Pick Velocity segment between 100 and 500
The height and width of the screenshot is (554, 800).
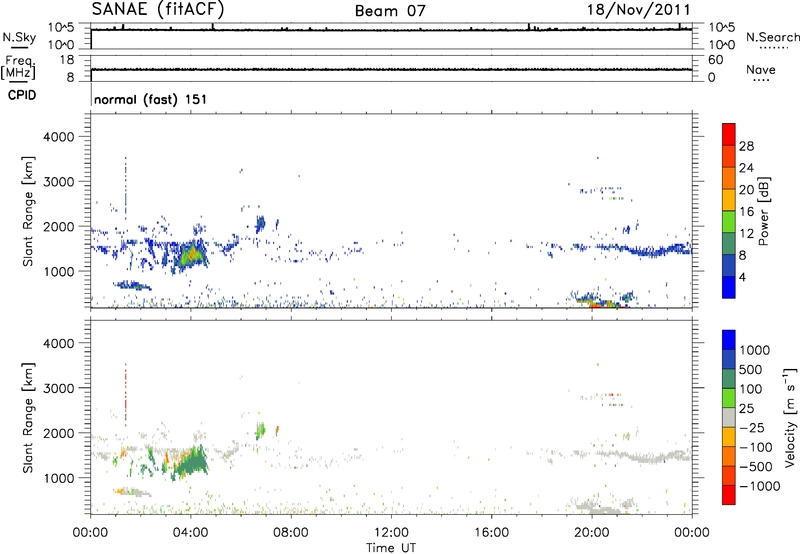pos(729,379)
